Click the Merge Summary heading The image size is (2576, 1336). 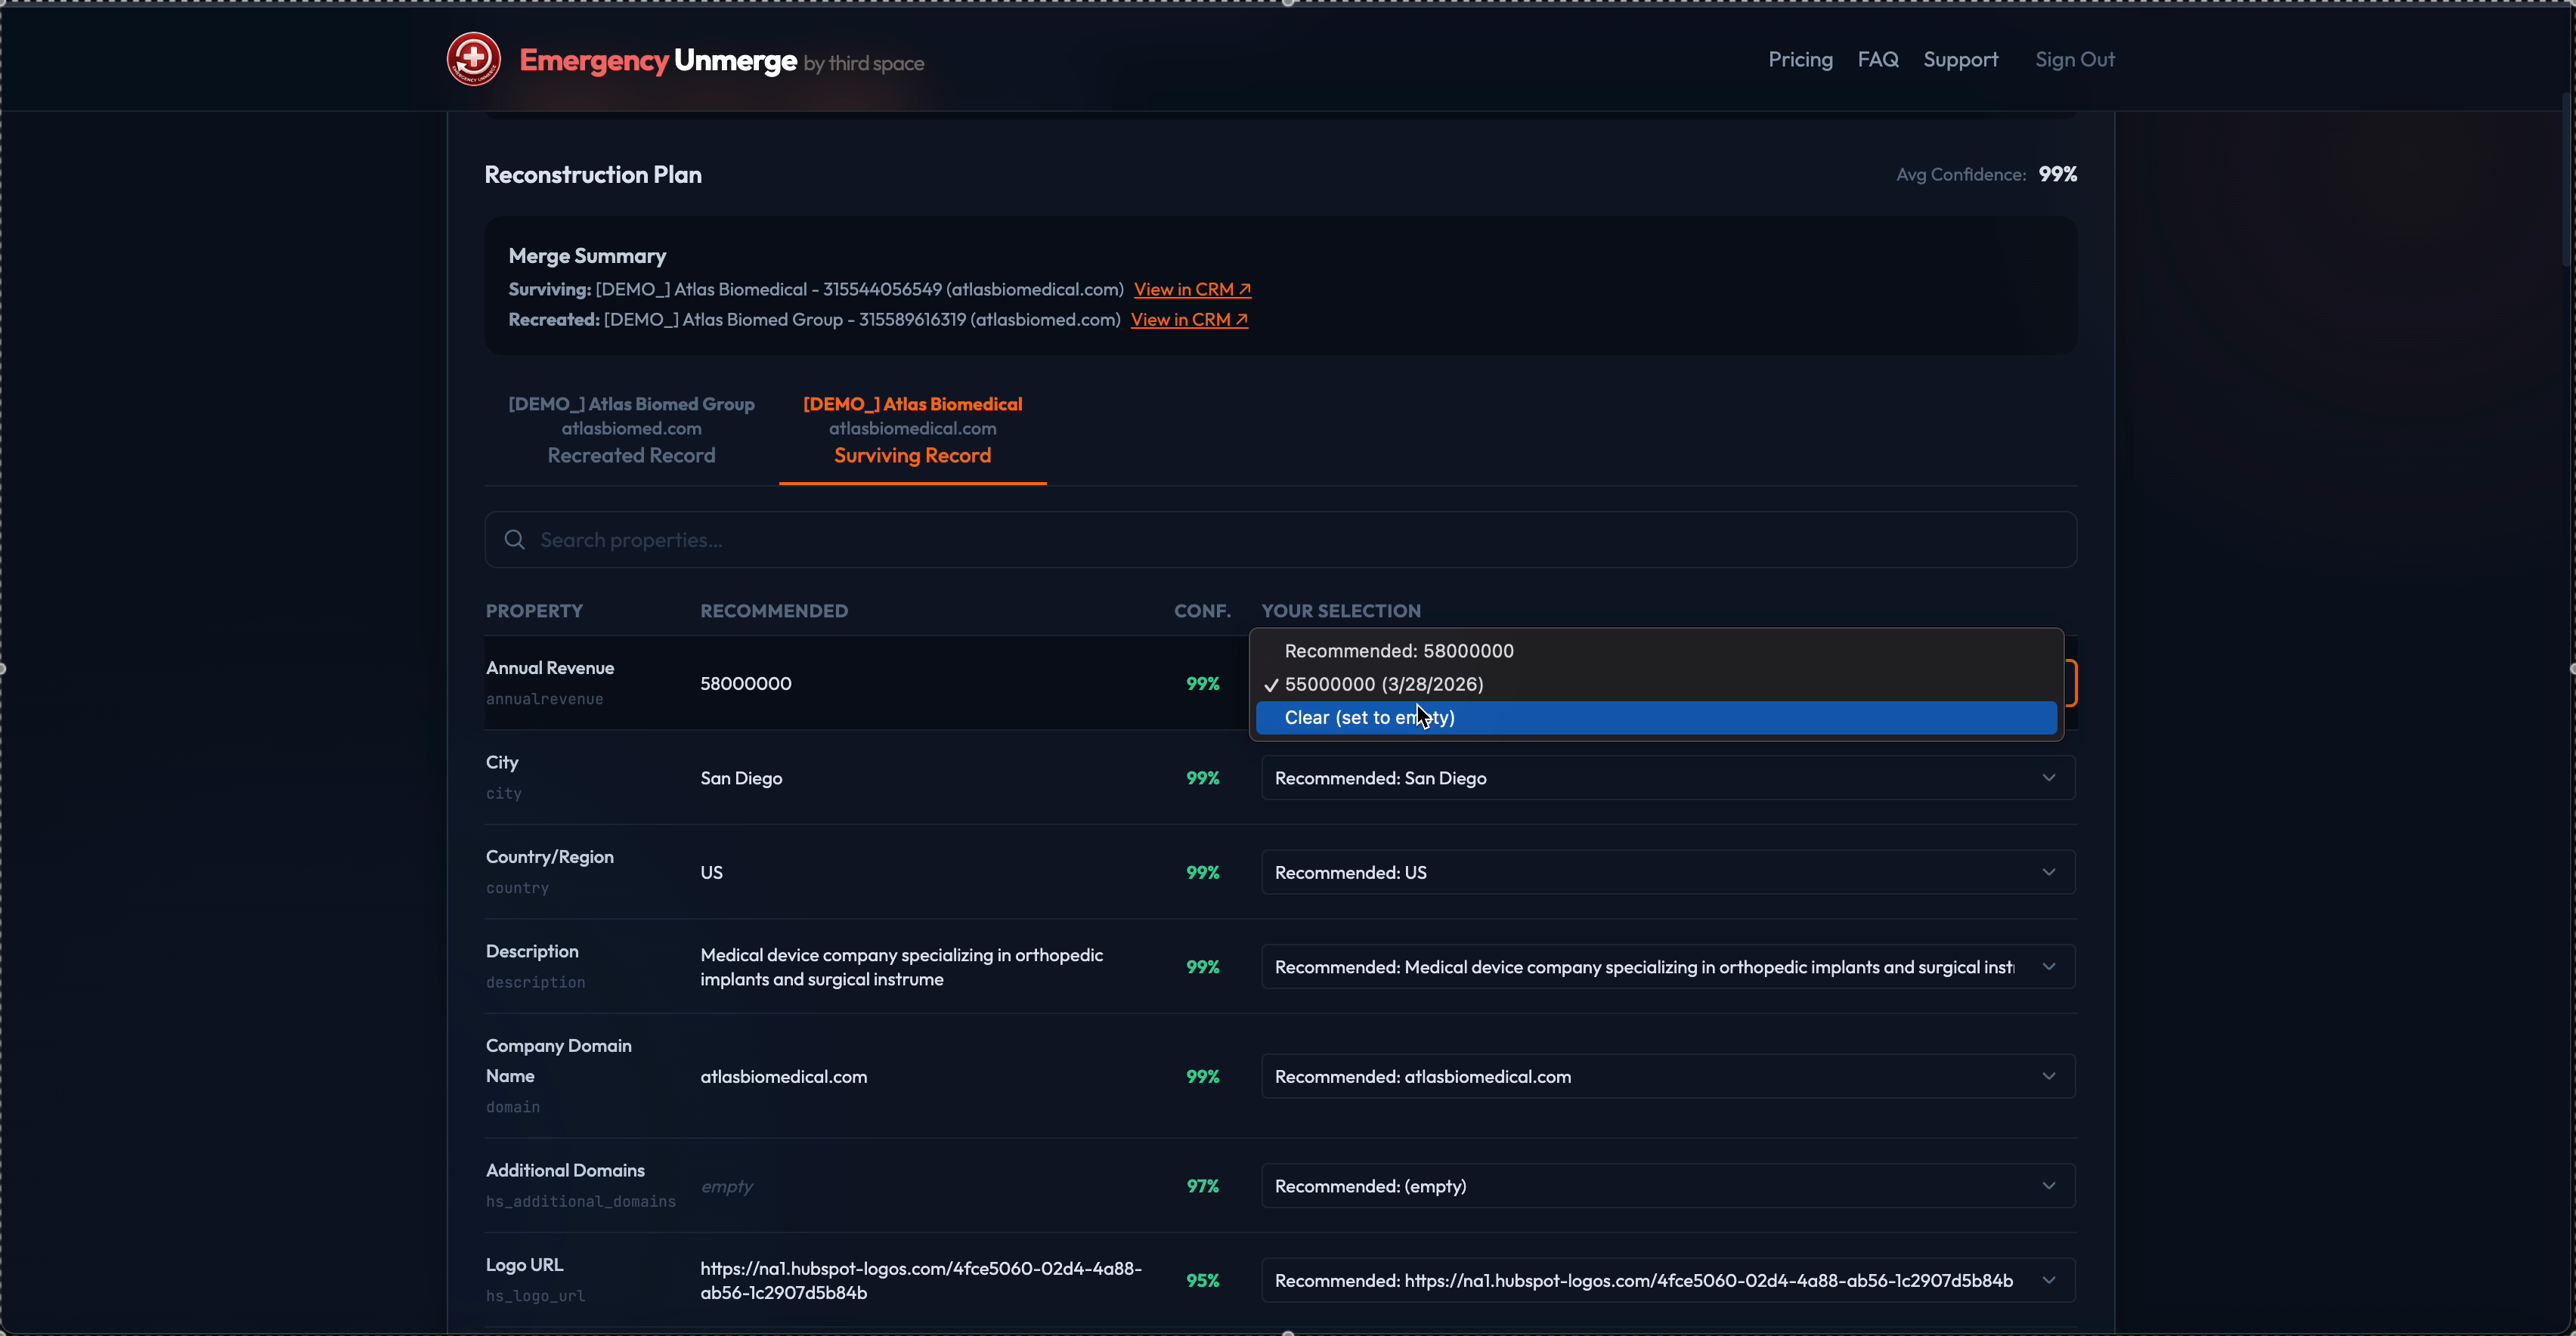click(x=587, y=256)
